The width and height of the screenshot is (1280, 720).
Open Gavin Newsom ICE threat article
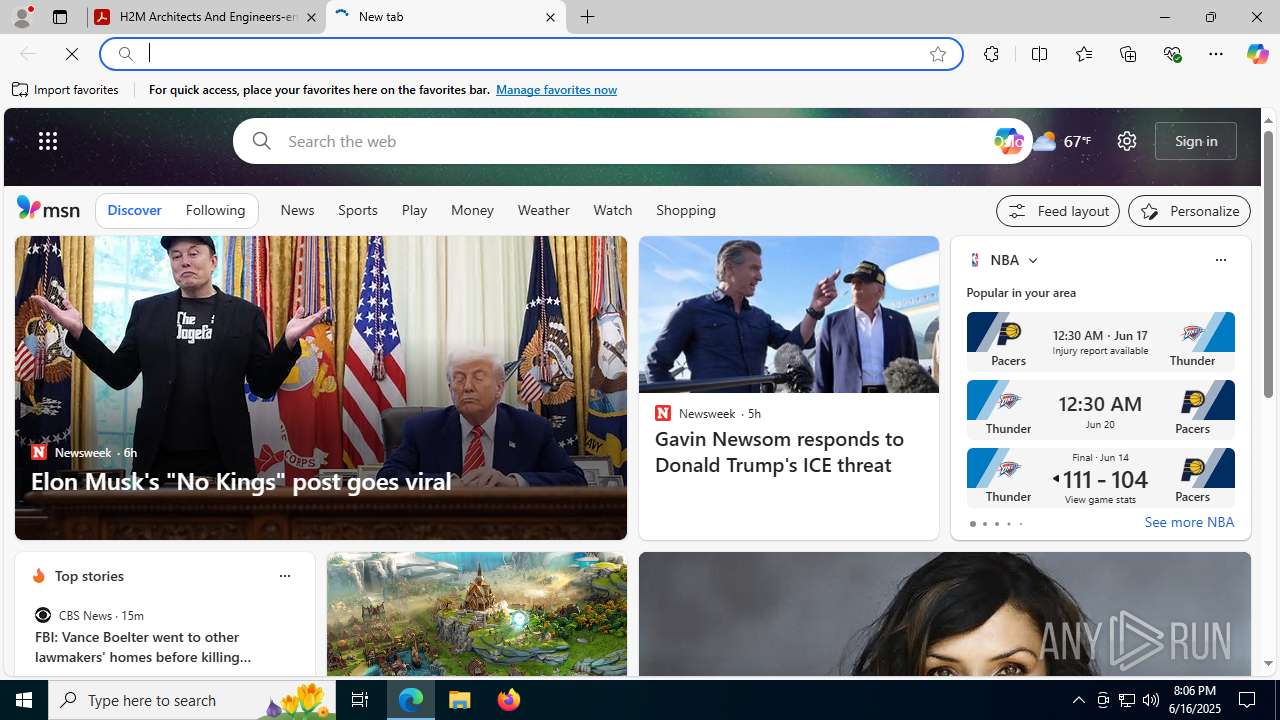point(780,451)
